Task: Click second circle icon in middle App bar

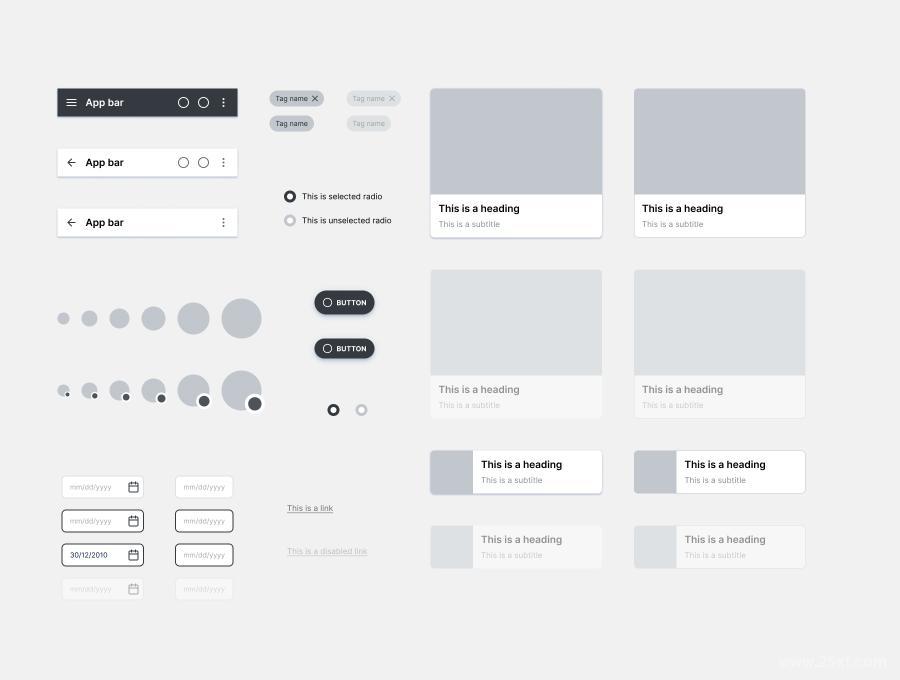Action: coord(203,163)
